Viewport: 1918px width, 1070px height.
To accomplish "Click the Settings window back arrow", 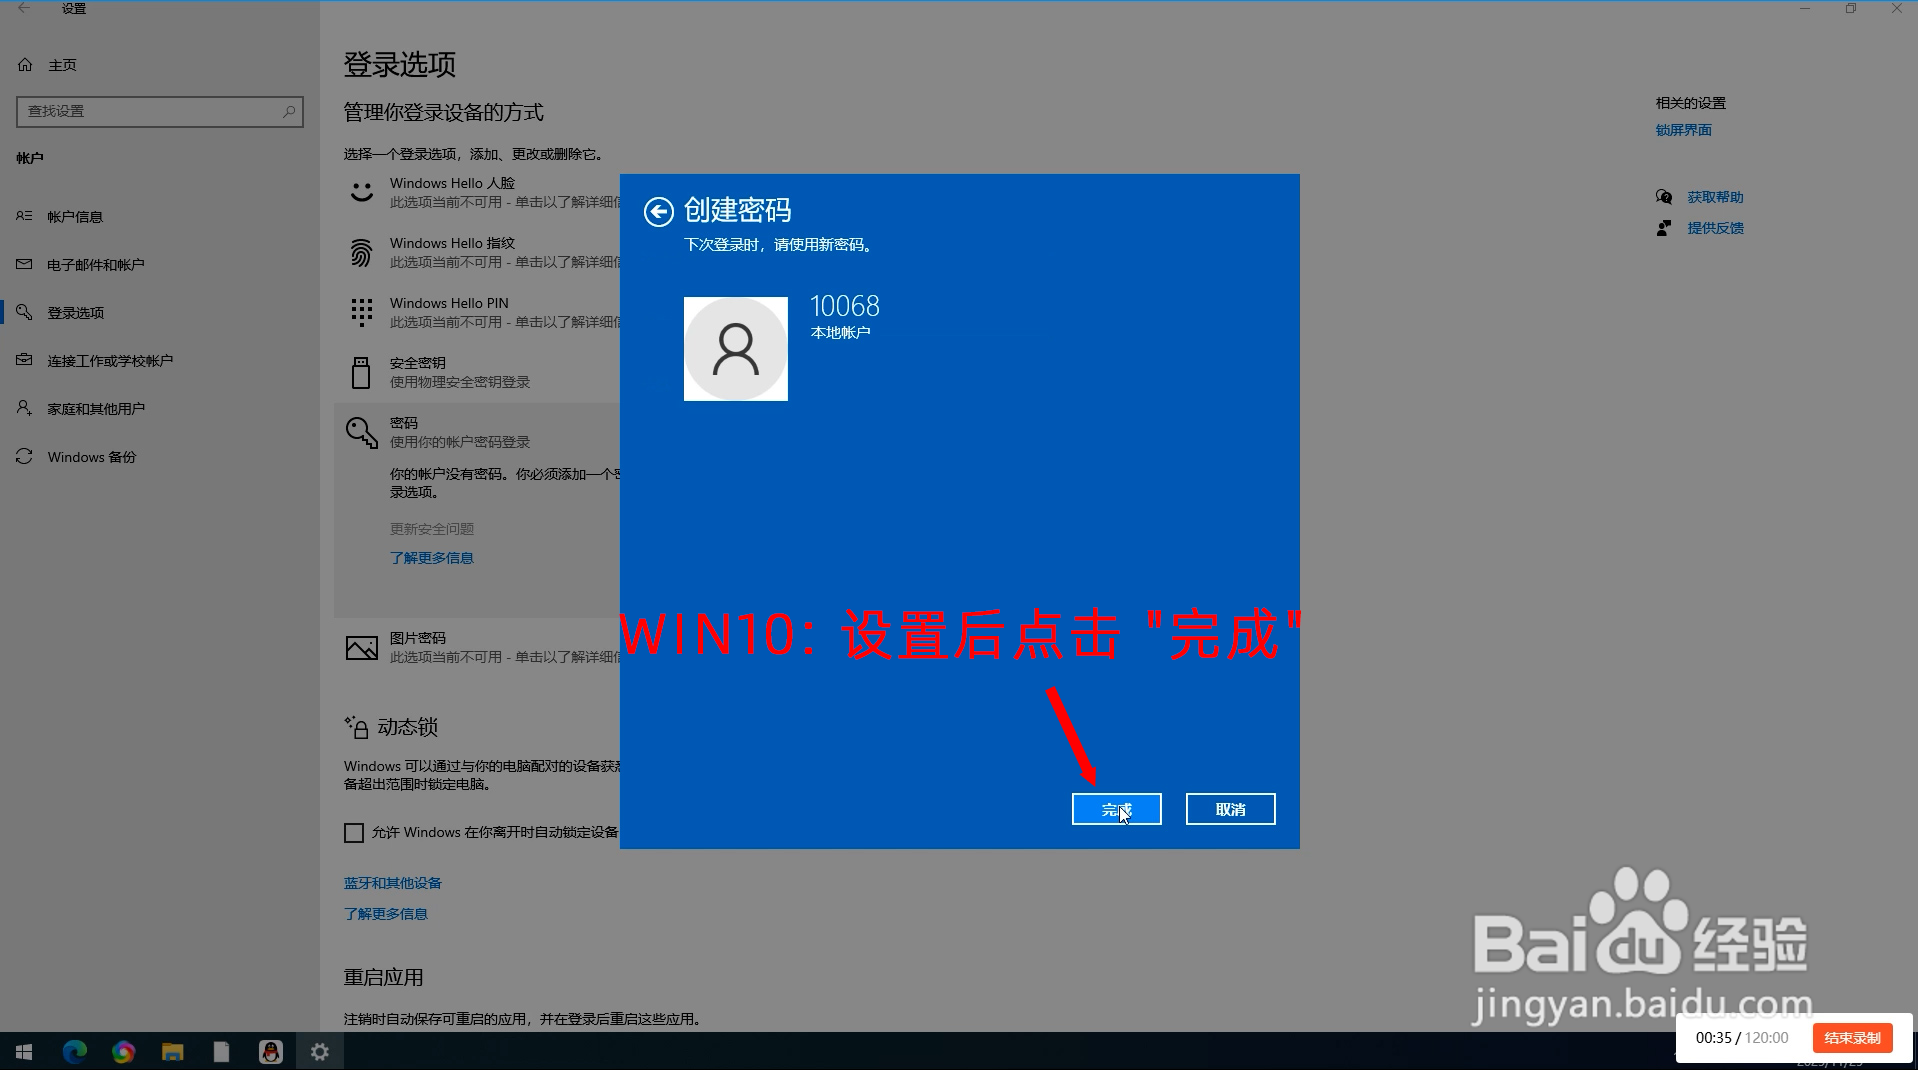I will tap(24, 8).
